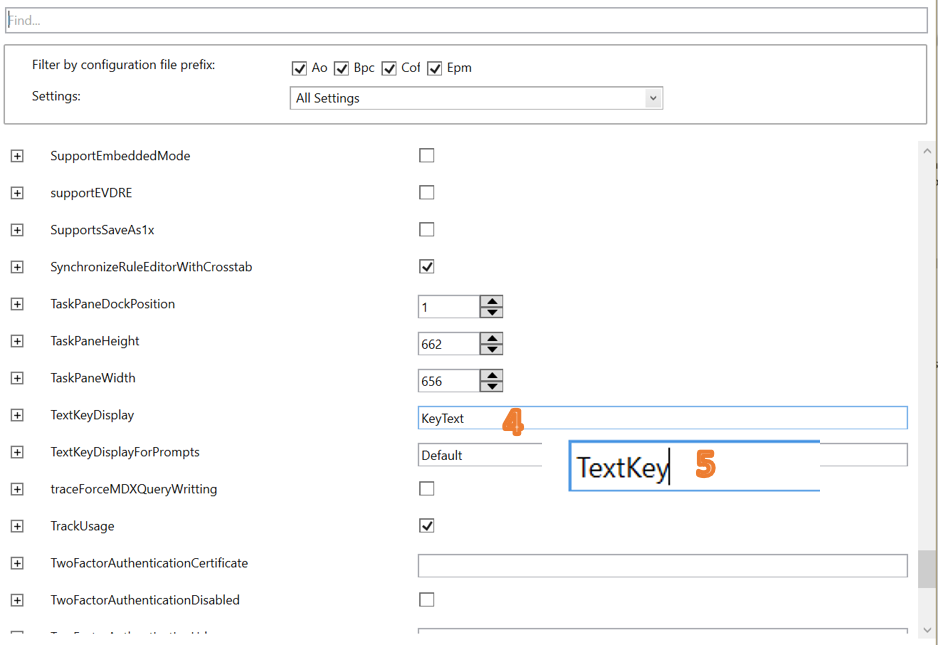The height and width of the screenshot is (645, 938).
Task: Click the TaskPaneHeight value field
Action: coord(449,344)
